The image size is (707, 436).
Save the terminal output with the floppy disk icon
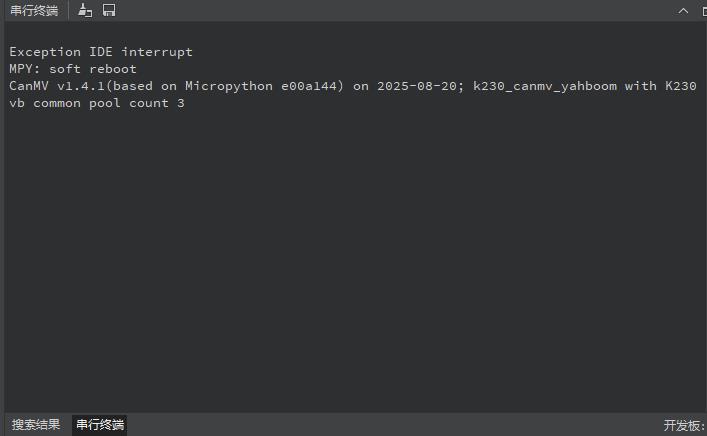(x=109, y=10)
